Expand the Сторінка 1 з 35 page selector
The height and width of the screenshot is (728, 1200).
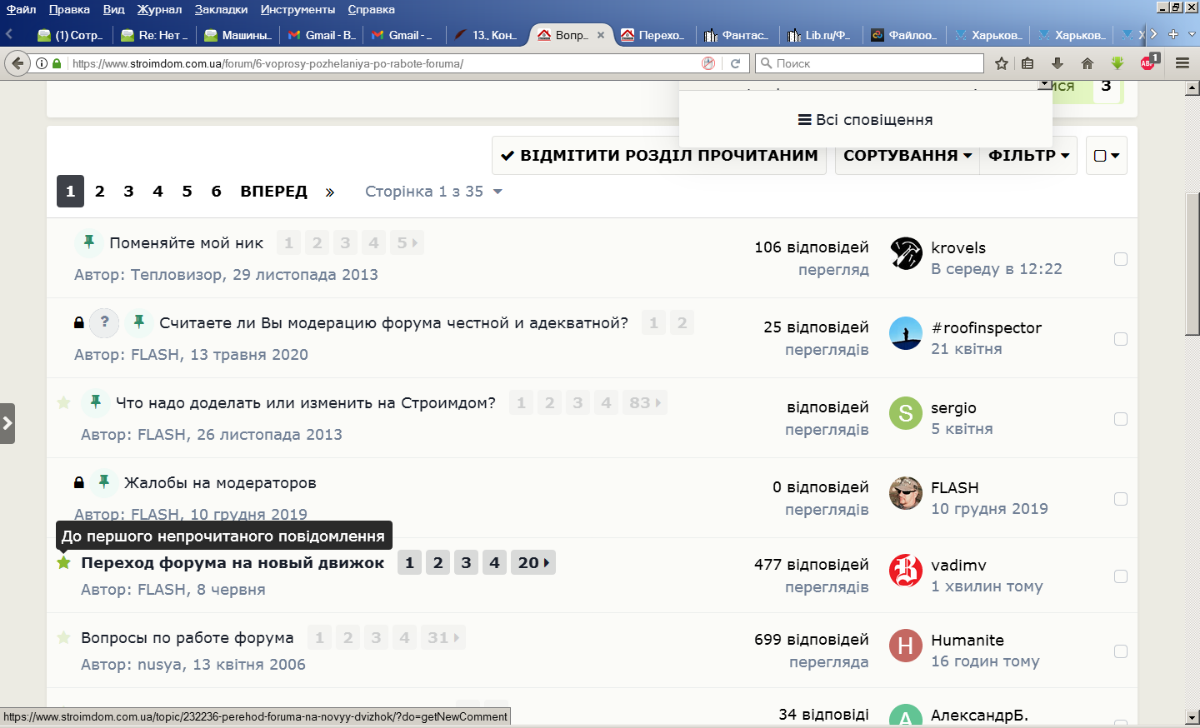pyautogui.click(x=434, y=191)
